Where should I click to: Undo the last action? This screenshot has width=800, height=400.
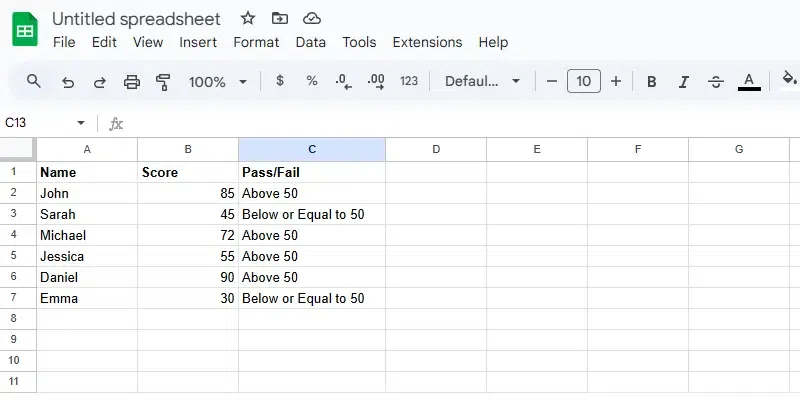pyautogui.click(x=67, y=82)
